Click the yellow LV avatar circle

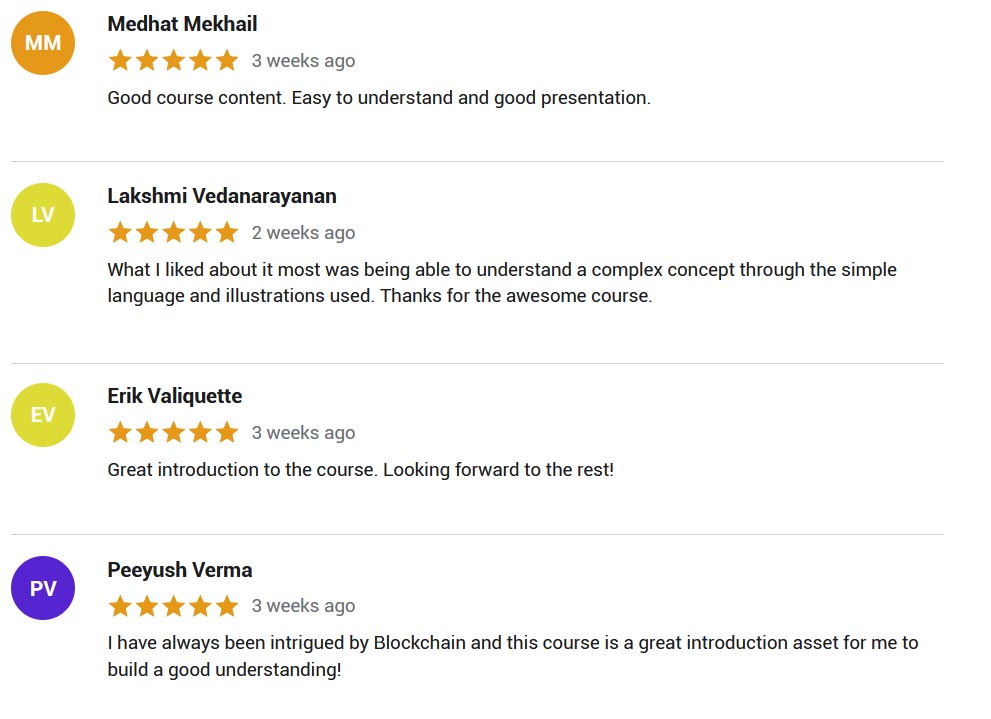click(43, 215)
